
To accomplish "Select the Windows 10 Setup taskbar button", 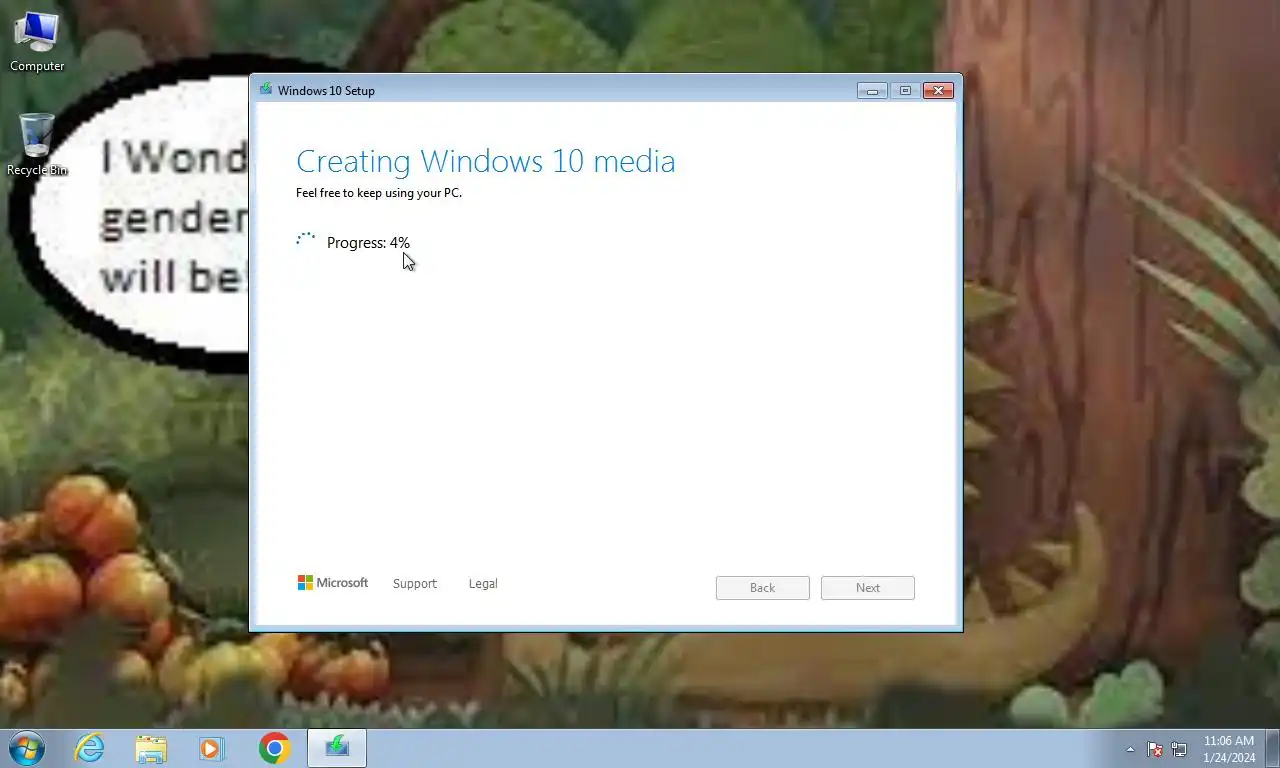I will pos(337,748).
